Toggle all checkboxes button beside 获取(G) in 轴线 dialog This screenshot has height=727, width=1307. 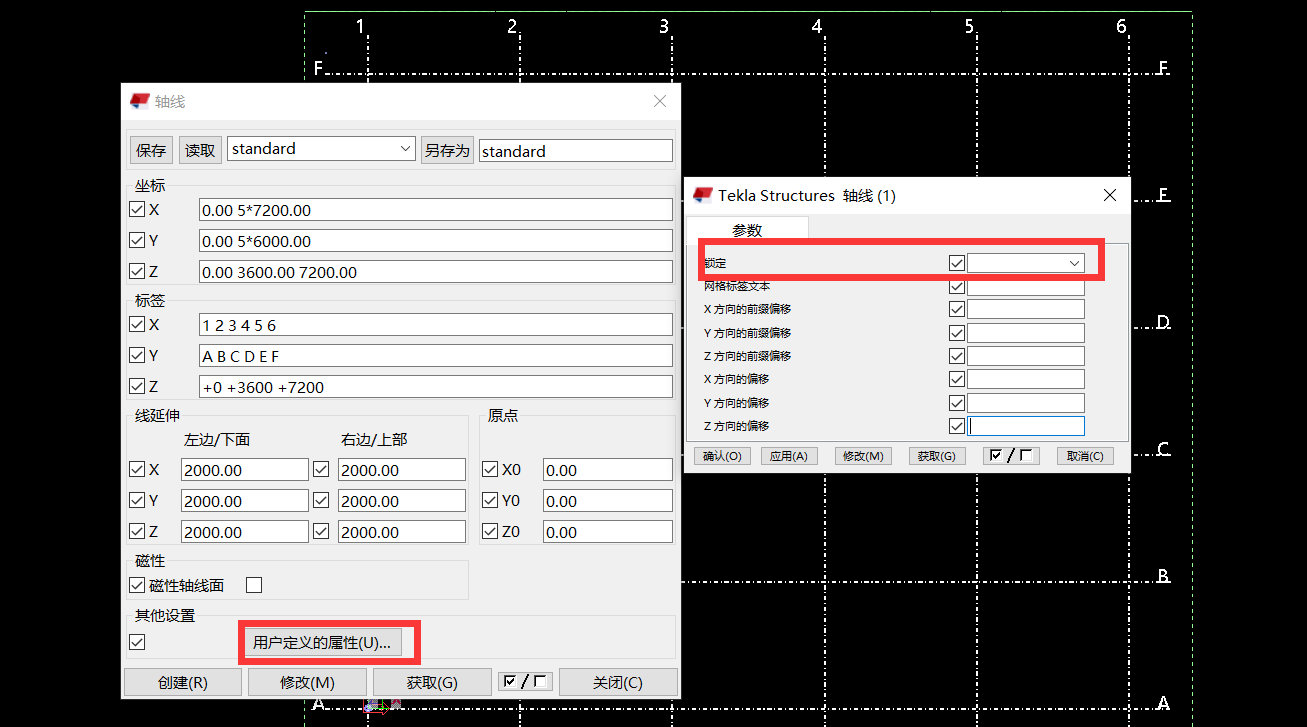(525, 682)
